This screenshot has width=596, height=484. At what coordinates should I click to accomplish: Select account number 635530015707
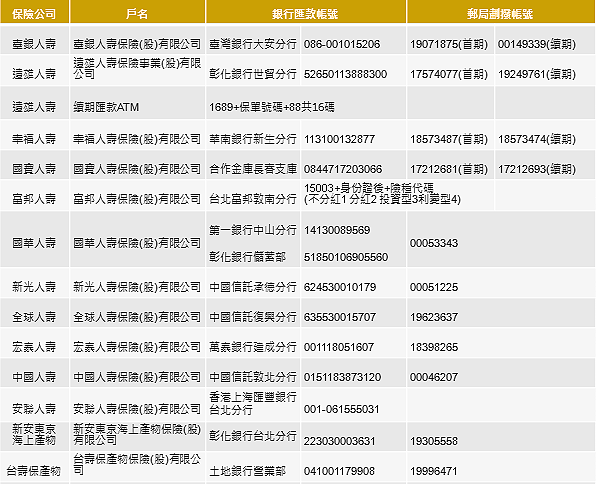coord(340,317)
